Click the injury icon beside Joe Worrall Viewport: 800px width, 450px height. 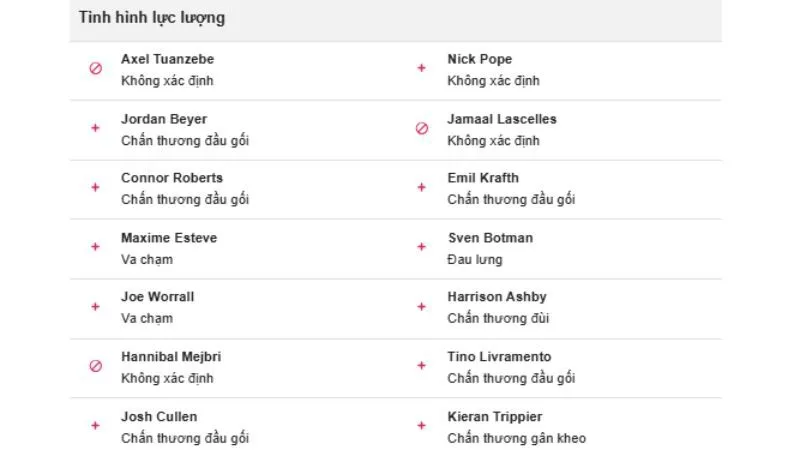(96, 306)
